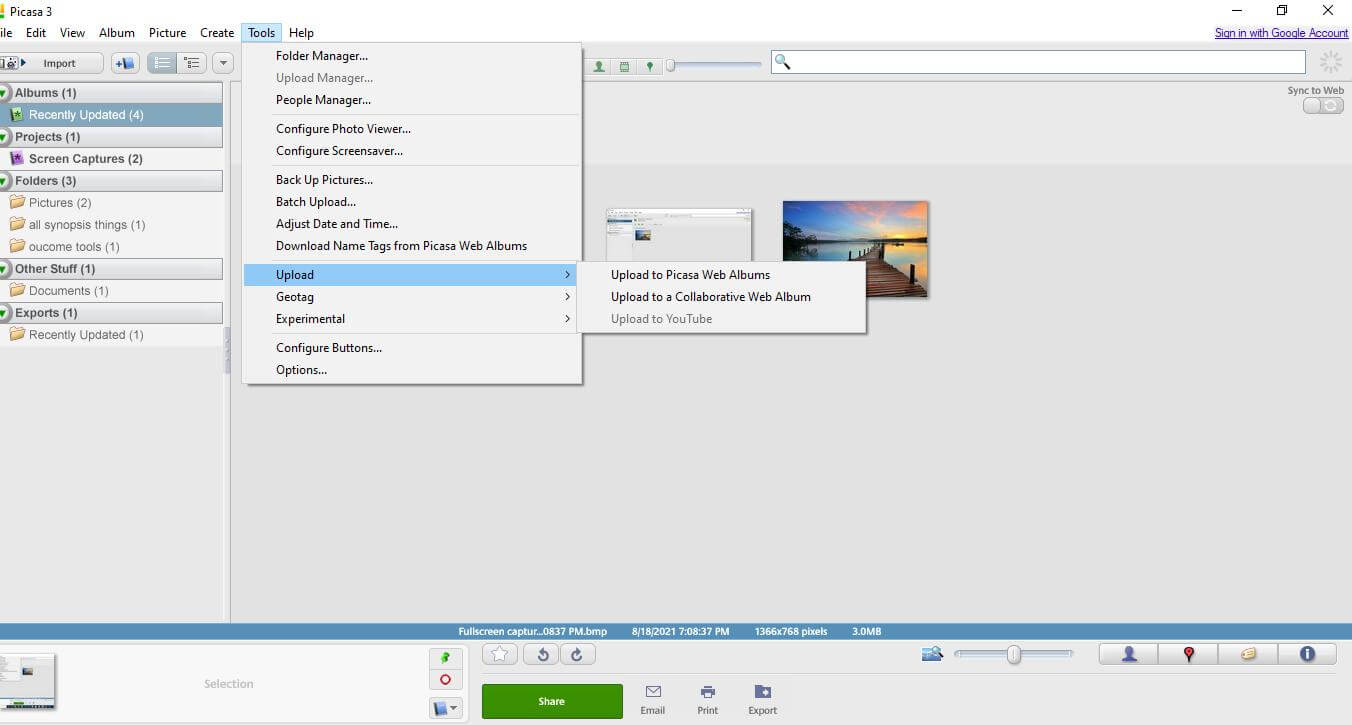The height and width of the screenshot is (725, 1352).
Task: Open the Picture menu
Action: 168,33
